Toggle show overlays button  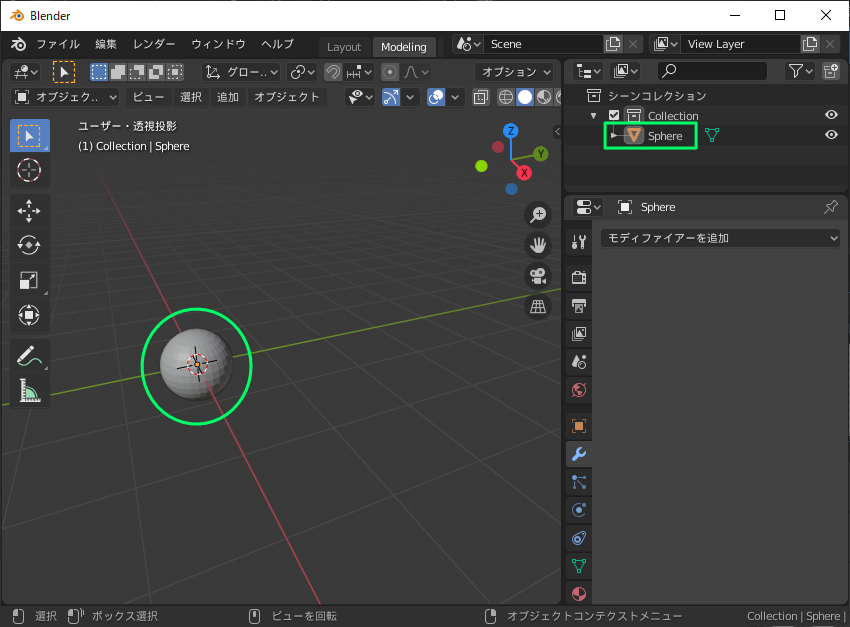click(x=436, y=97)
